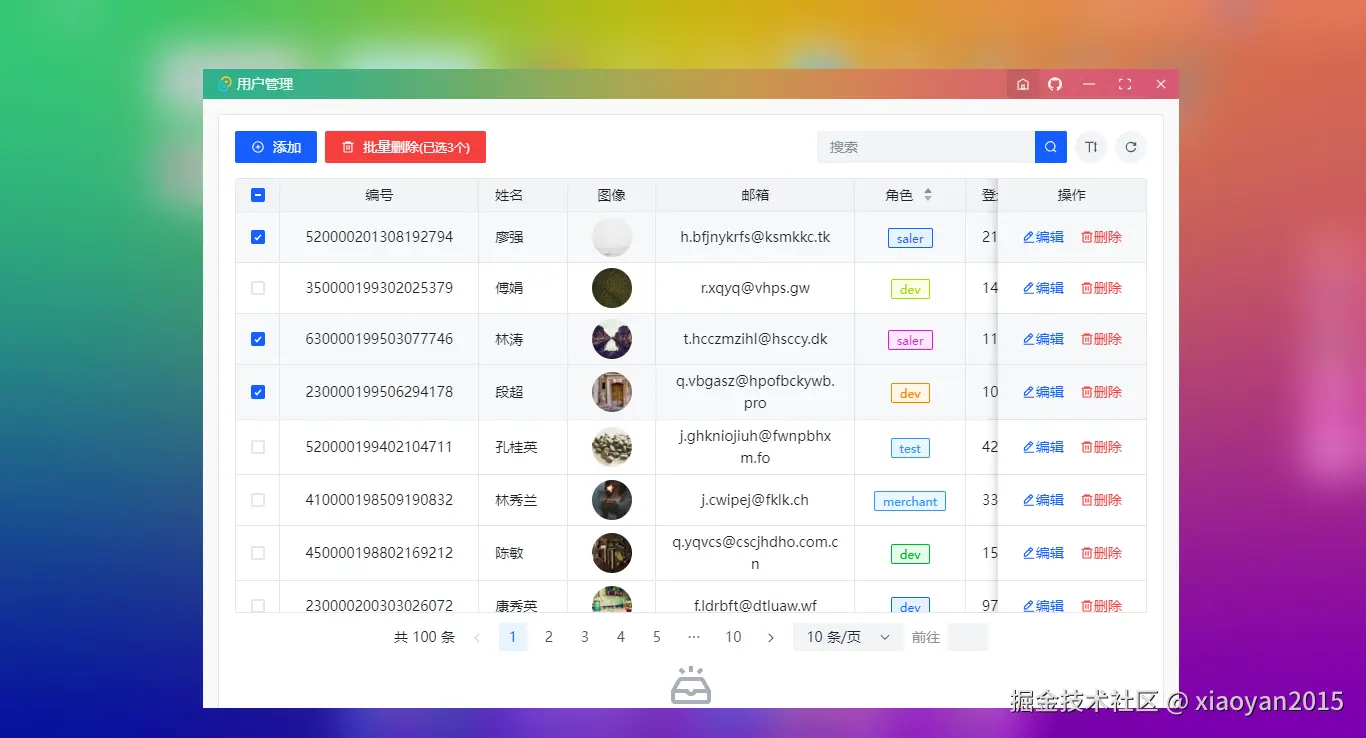Image resolution: width=1366 pixels, height=738 pixels.
Task: Click 廖强's saler role tag
Action: click(910, 238)
